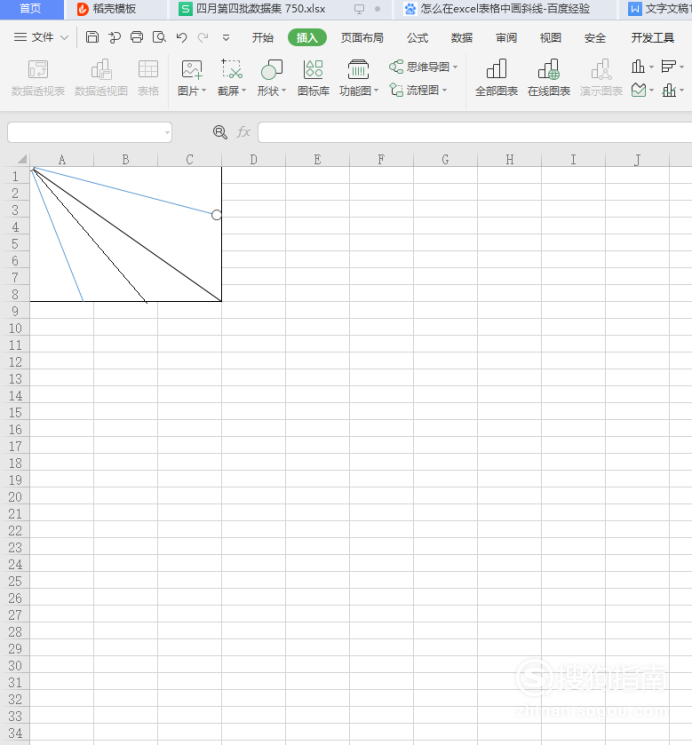Open the Security (安全) tab
Image resolution: width=692 pixels, height=745 pixels.
595,38
